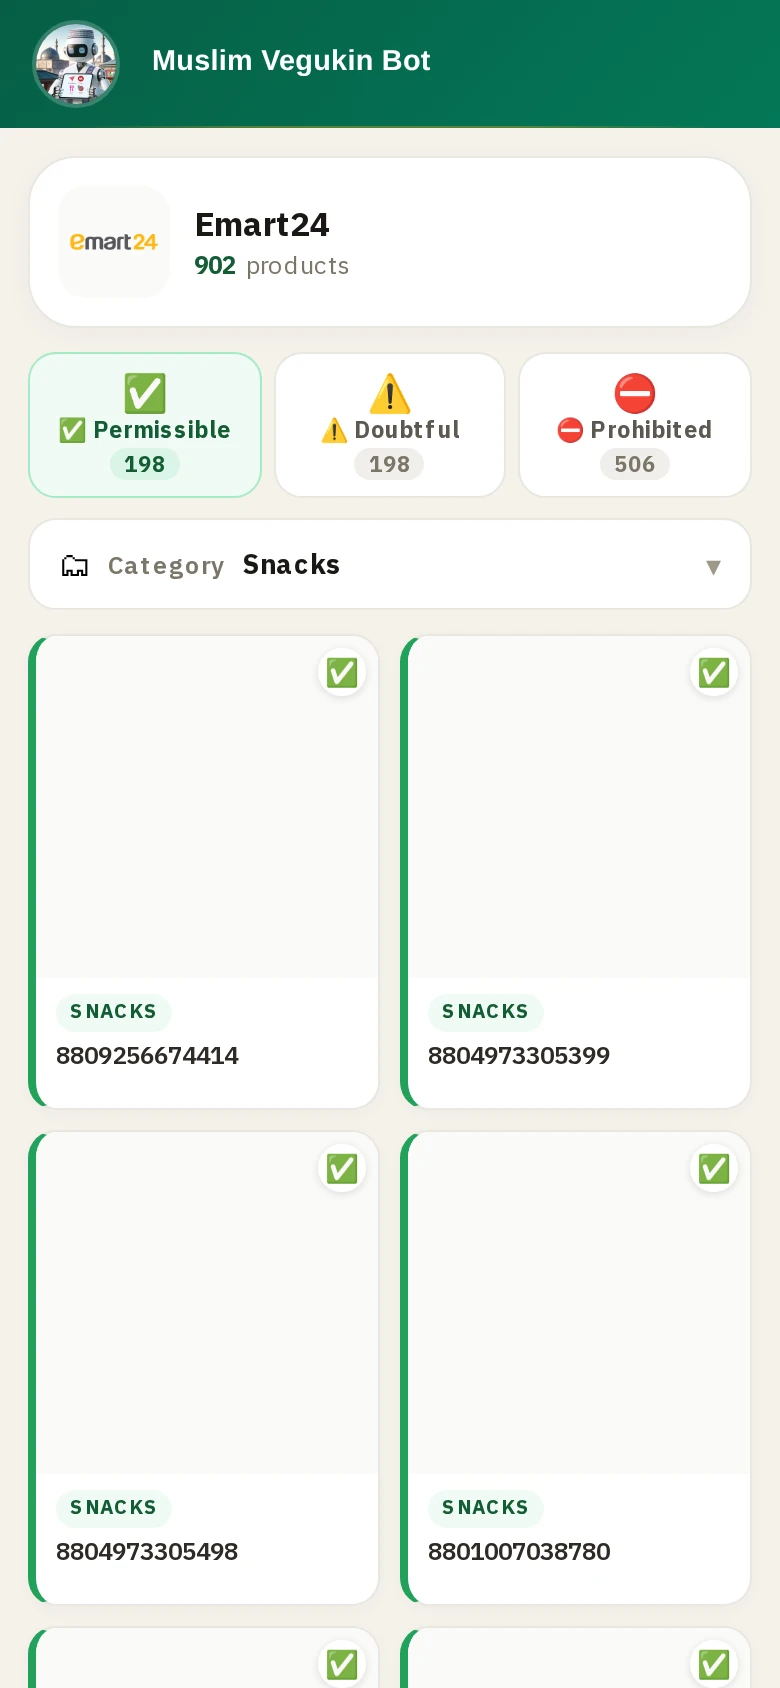Screen dimensions: 780x1688
Task: Click Snacks tag on product 8801007038780
Action: click(486, 1508)
